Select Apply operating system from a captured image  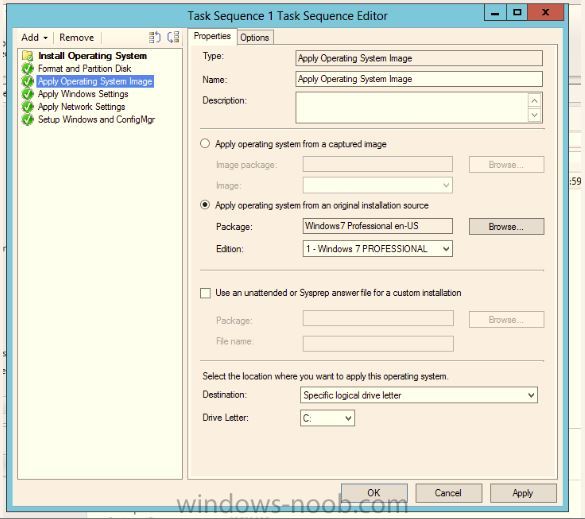[205, 144]
